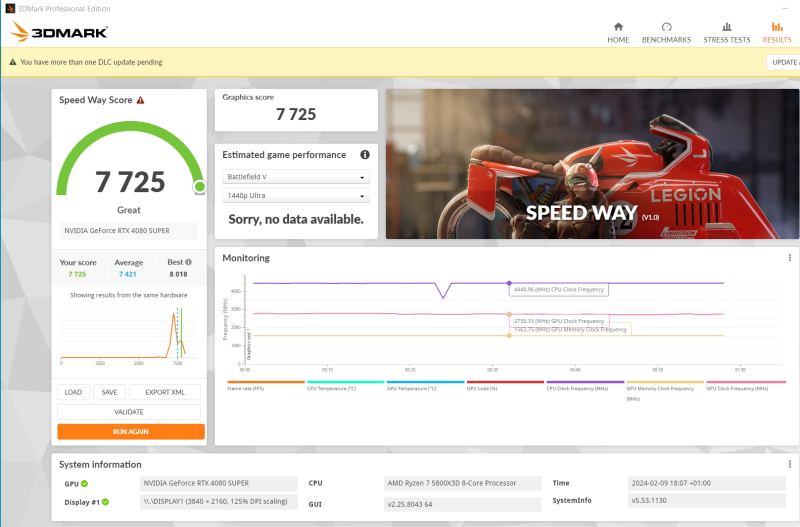Click the Speed Way banner image
Image resolution: width=800 pixels, height=527 pixels.
click(592, 164)
